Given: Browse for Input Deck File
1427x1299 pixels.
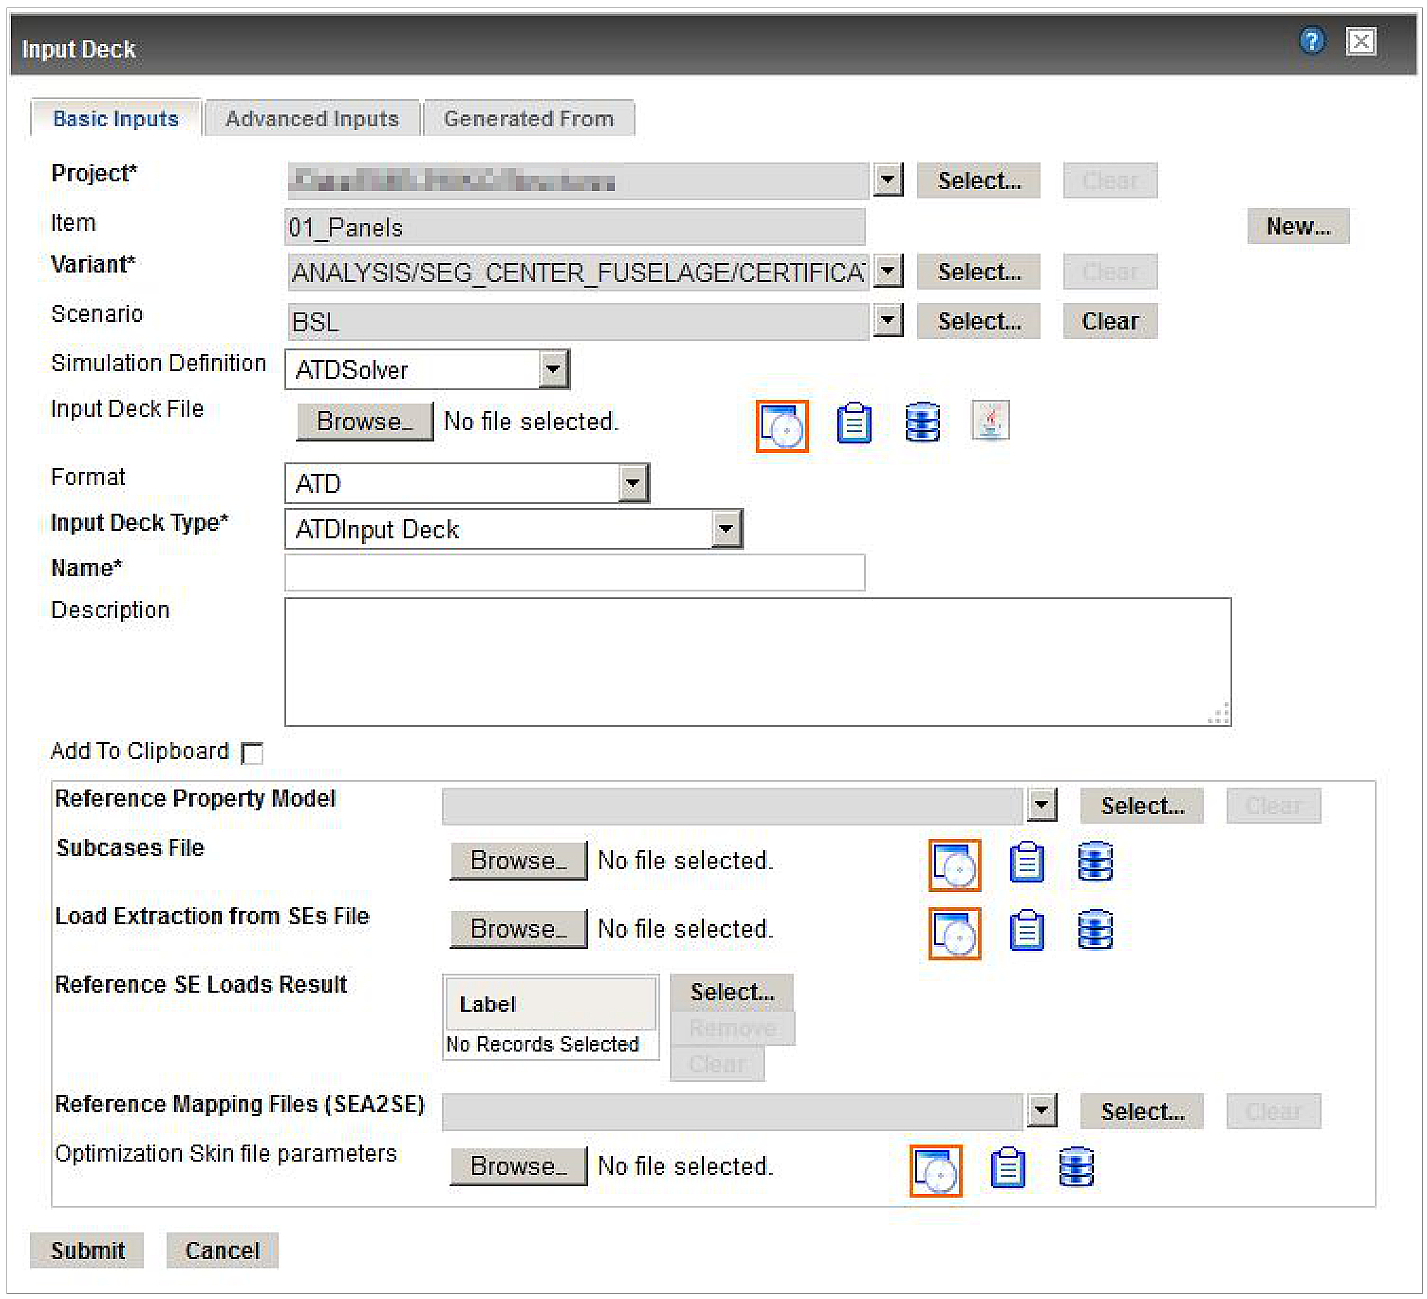Looking at the screenshot, I should 365,422.
